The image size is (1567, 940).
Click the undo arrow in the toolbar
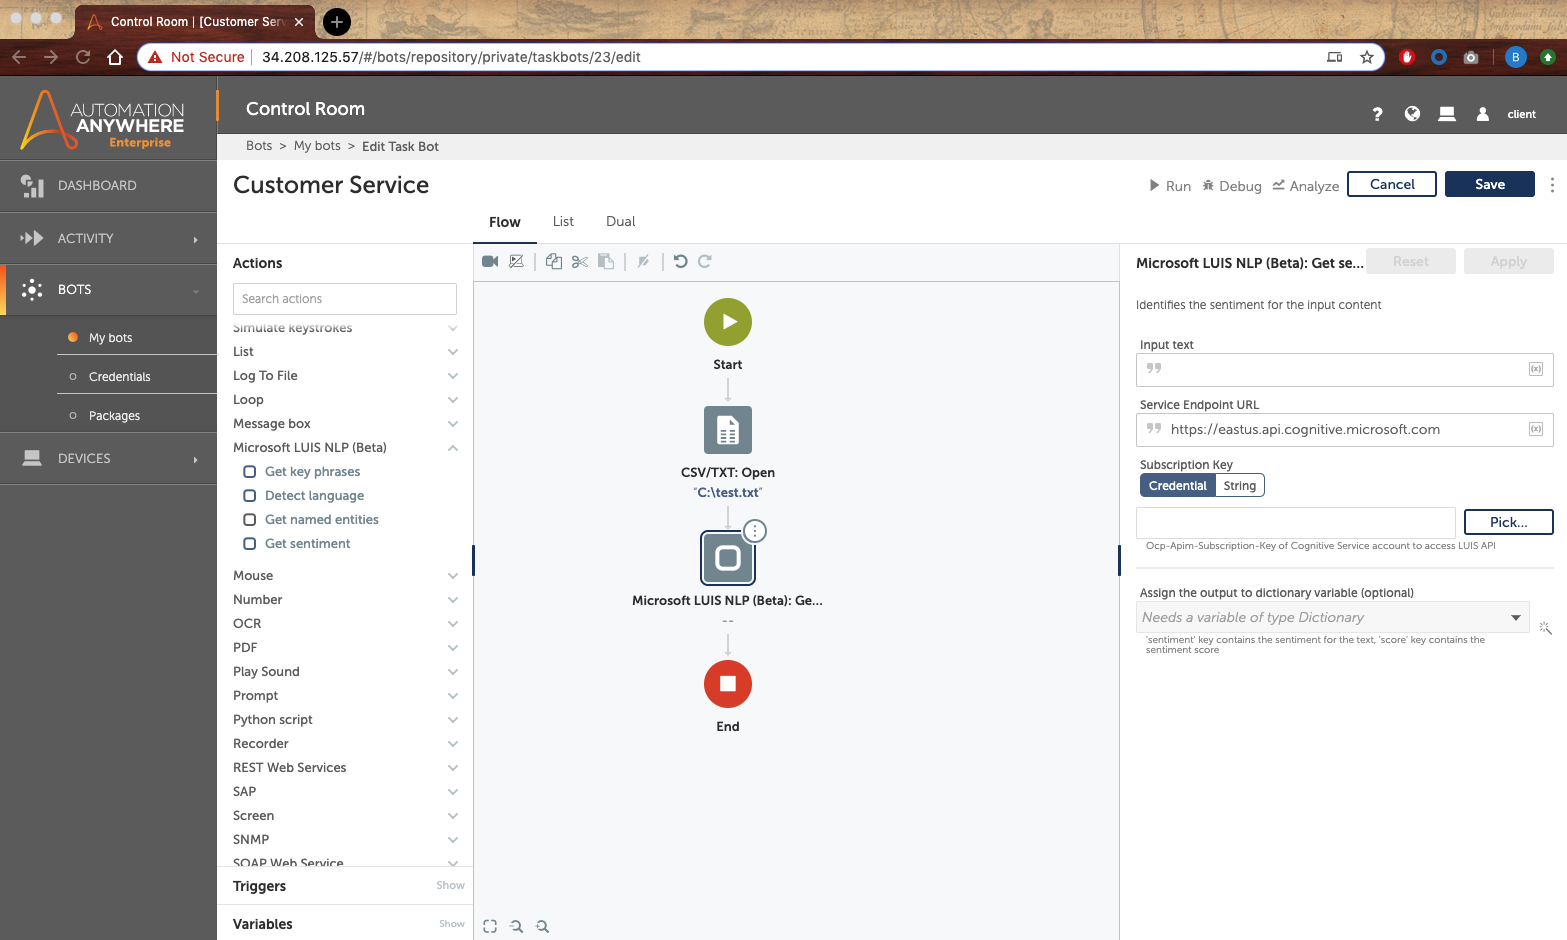click(x=680, y=262)
